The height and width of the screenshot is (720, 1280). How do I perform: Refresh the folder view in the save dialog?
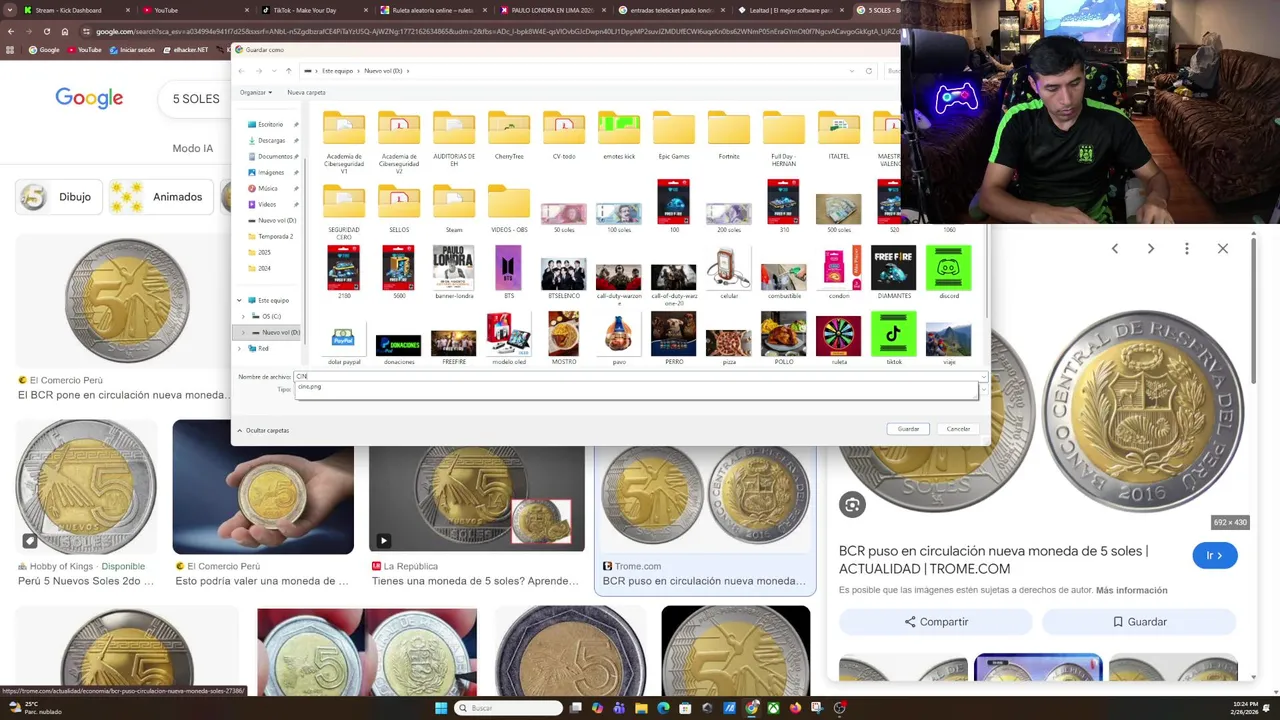[x=868, y=71]
